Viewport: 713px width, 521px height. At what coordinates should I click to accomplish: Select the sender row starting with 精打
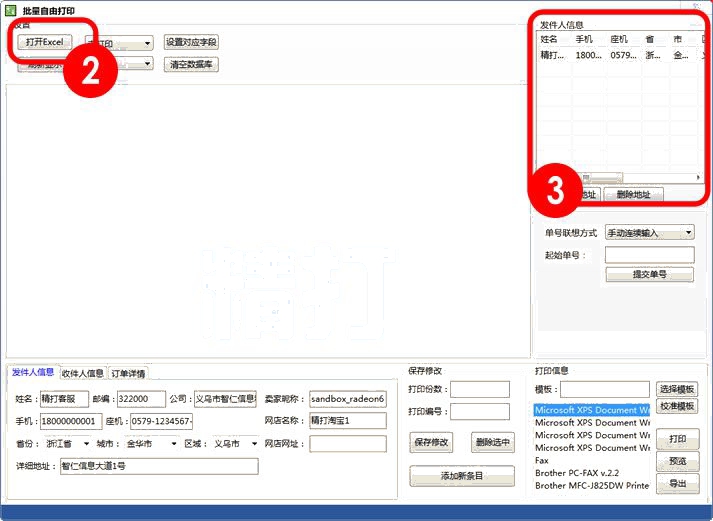pyautogui.click(x=621, y=55)
